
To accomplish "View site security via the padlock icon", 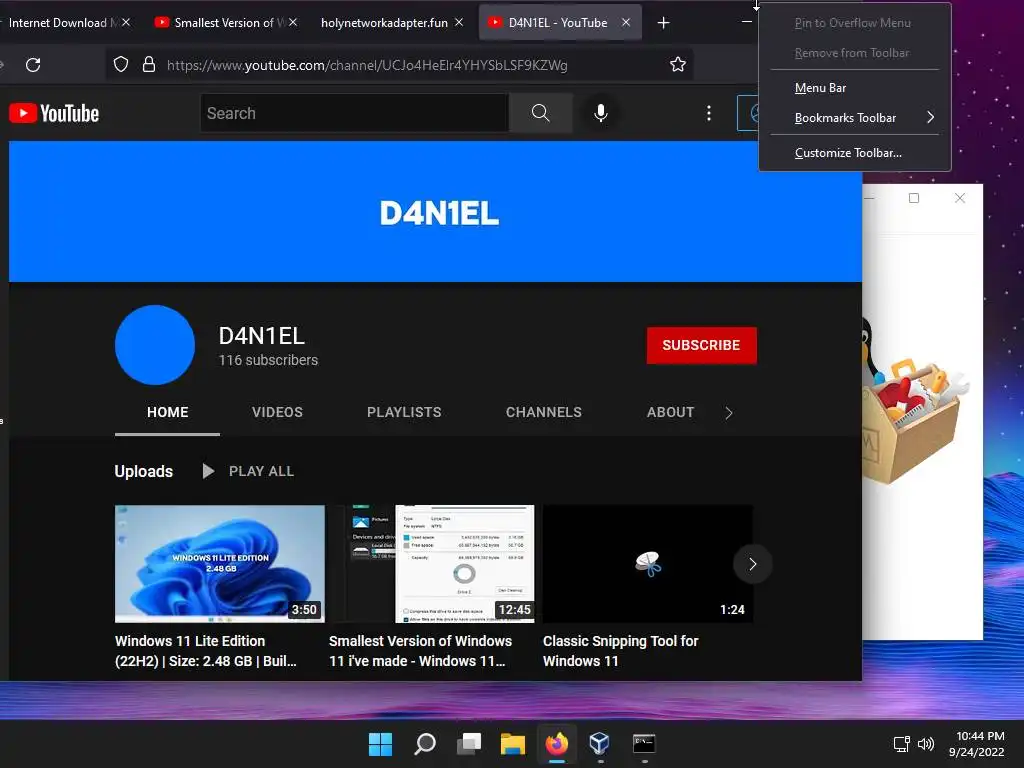I will pyautogui.click(x=149, y=64).
